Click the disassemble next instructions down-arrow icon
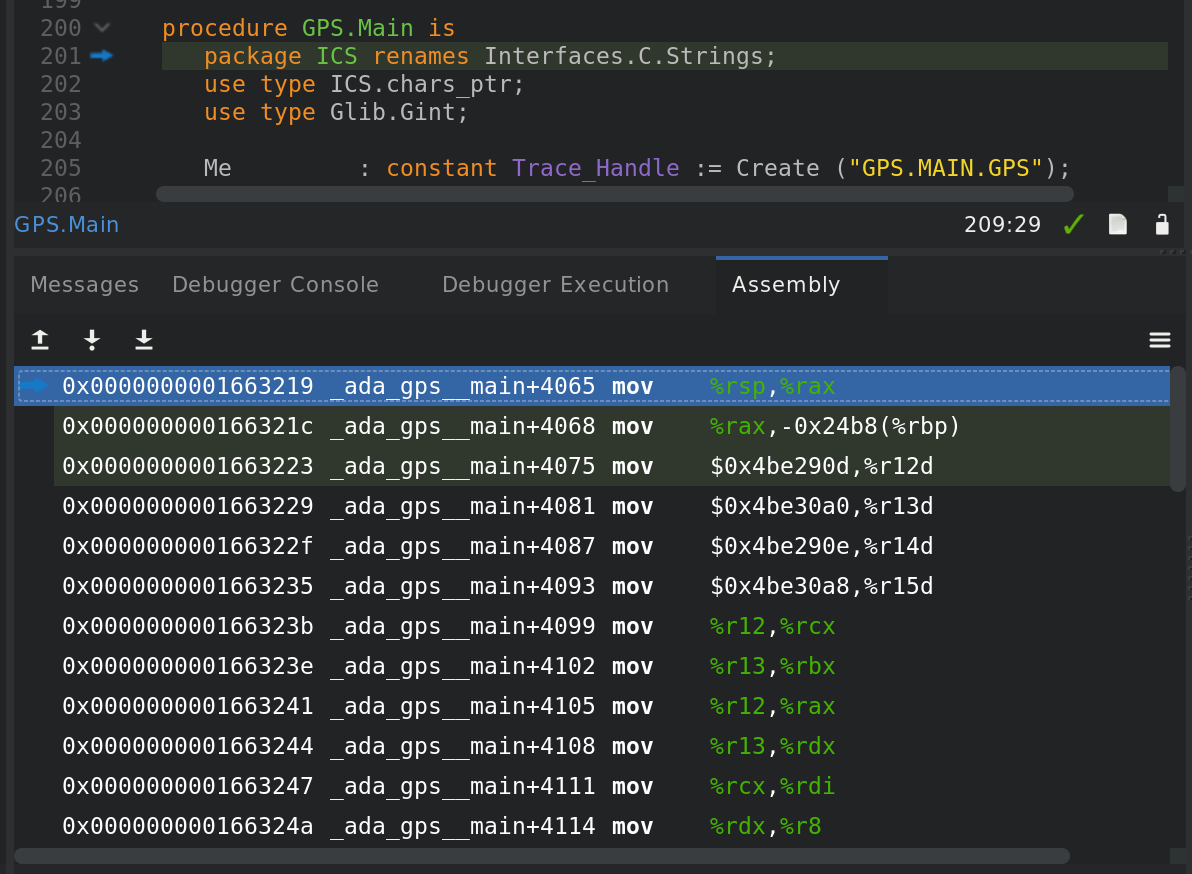Image resolution: width=1192 pixels, height=874 pixels. (x=144, y=340)
